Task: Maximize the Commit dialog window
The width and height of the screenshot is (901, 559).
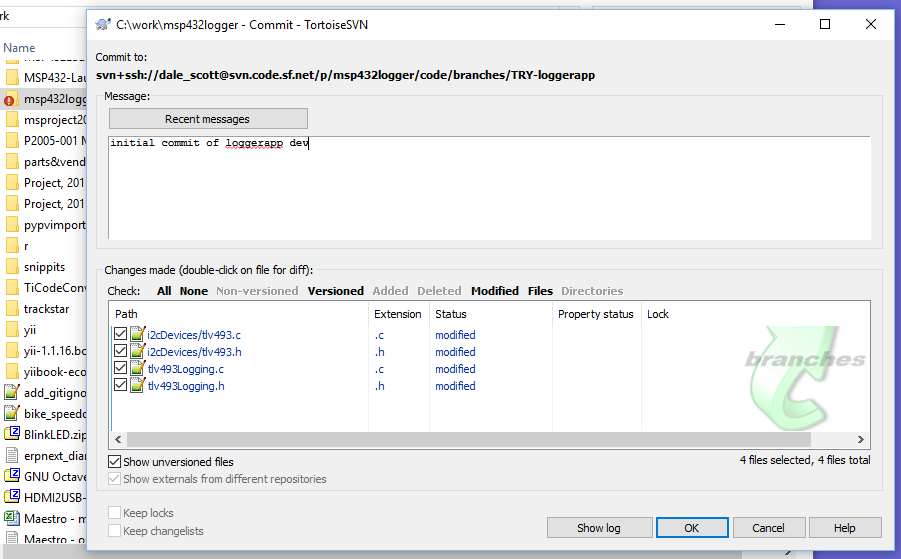Action: (825, 24)
